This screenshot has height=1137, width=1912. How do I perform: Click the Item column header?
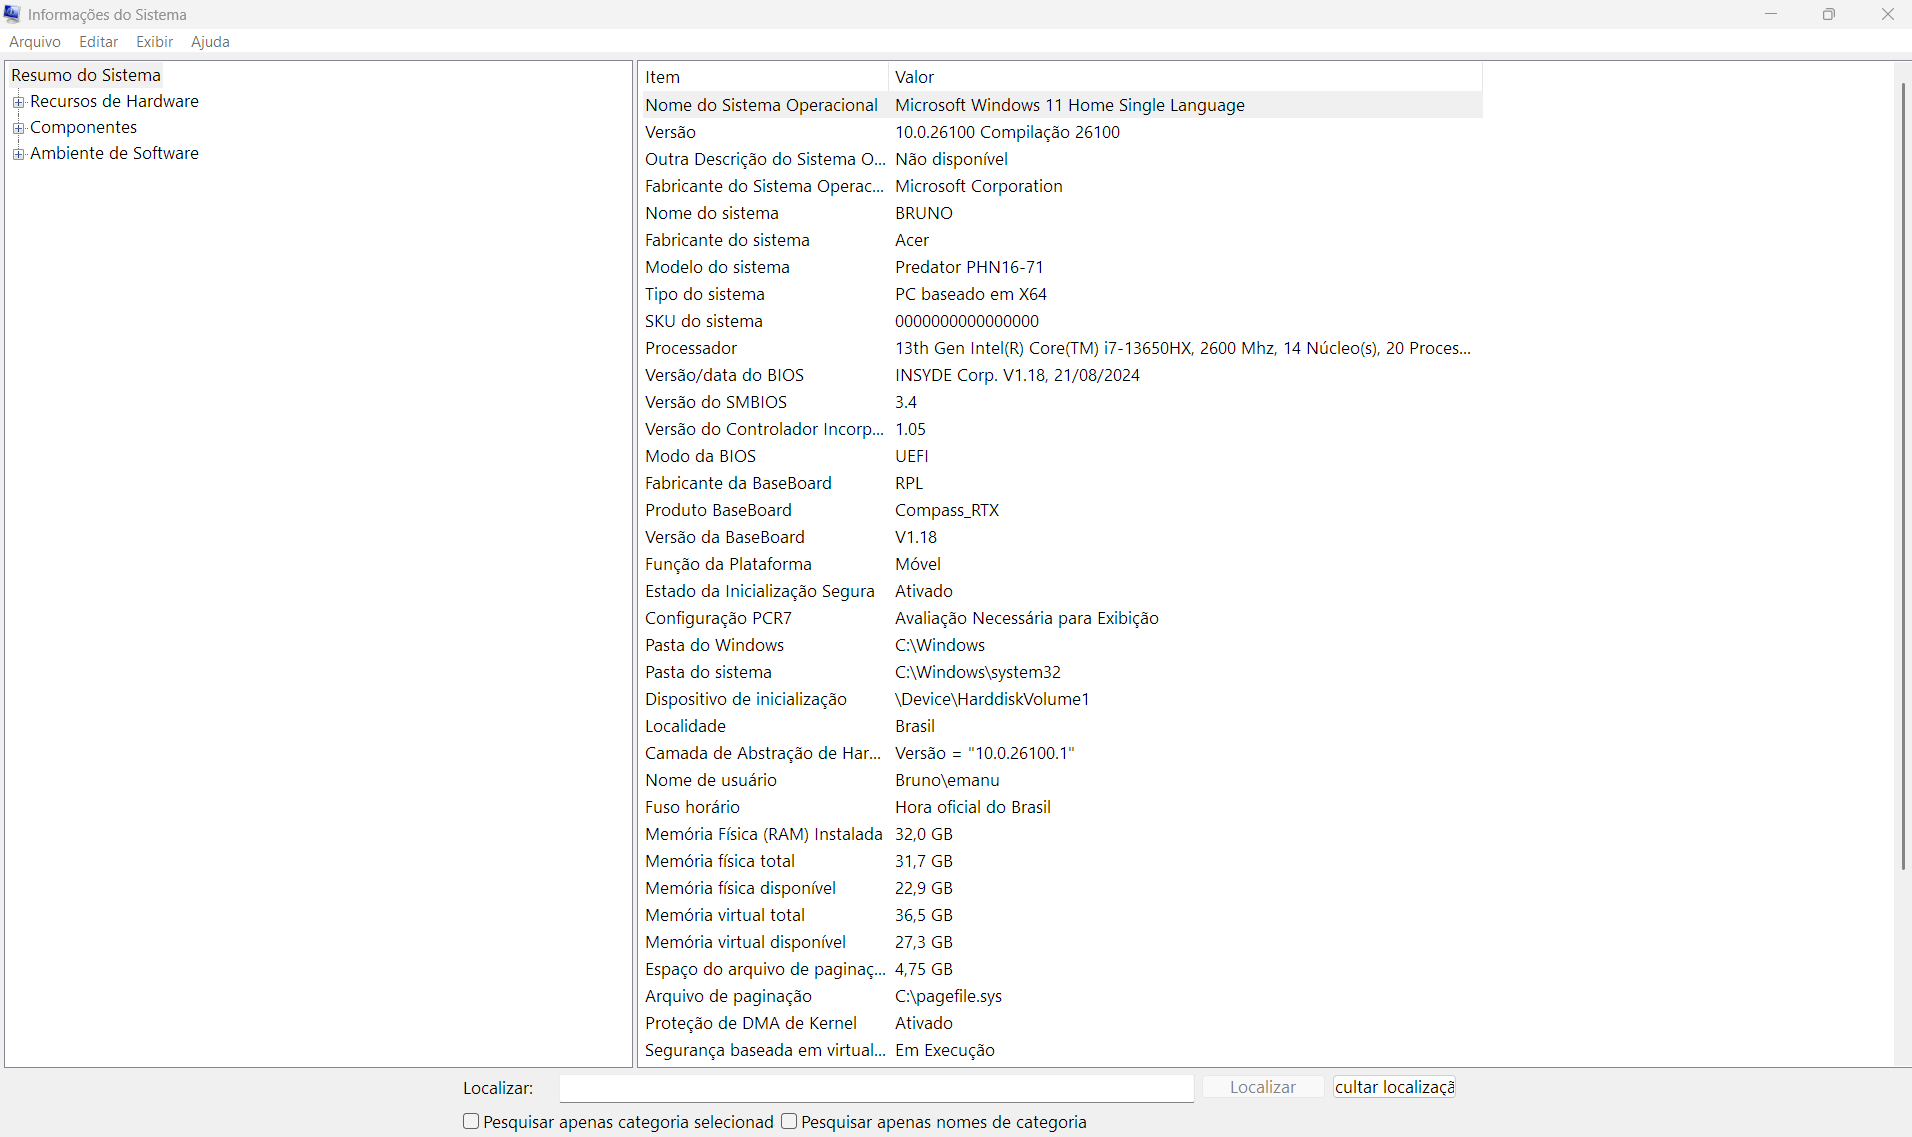[x=764, y=77]
